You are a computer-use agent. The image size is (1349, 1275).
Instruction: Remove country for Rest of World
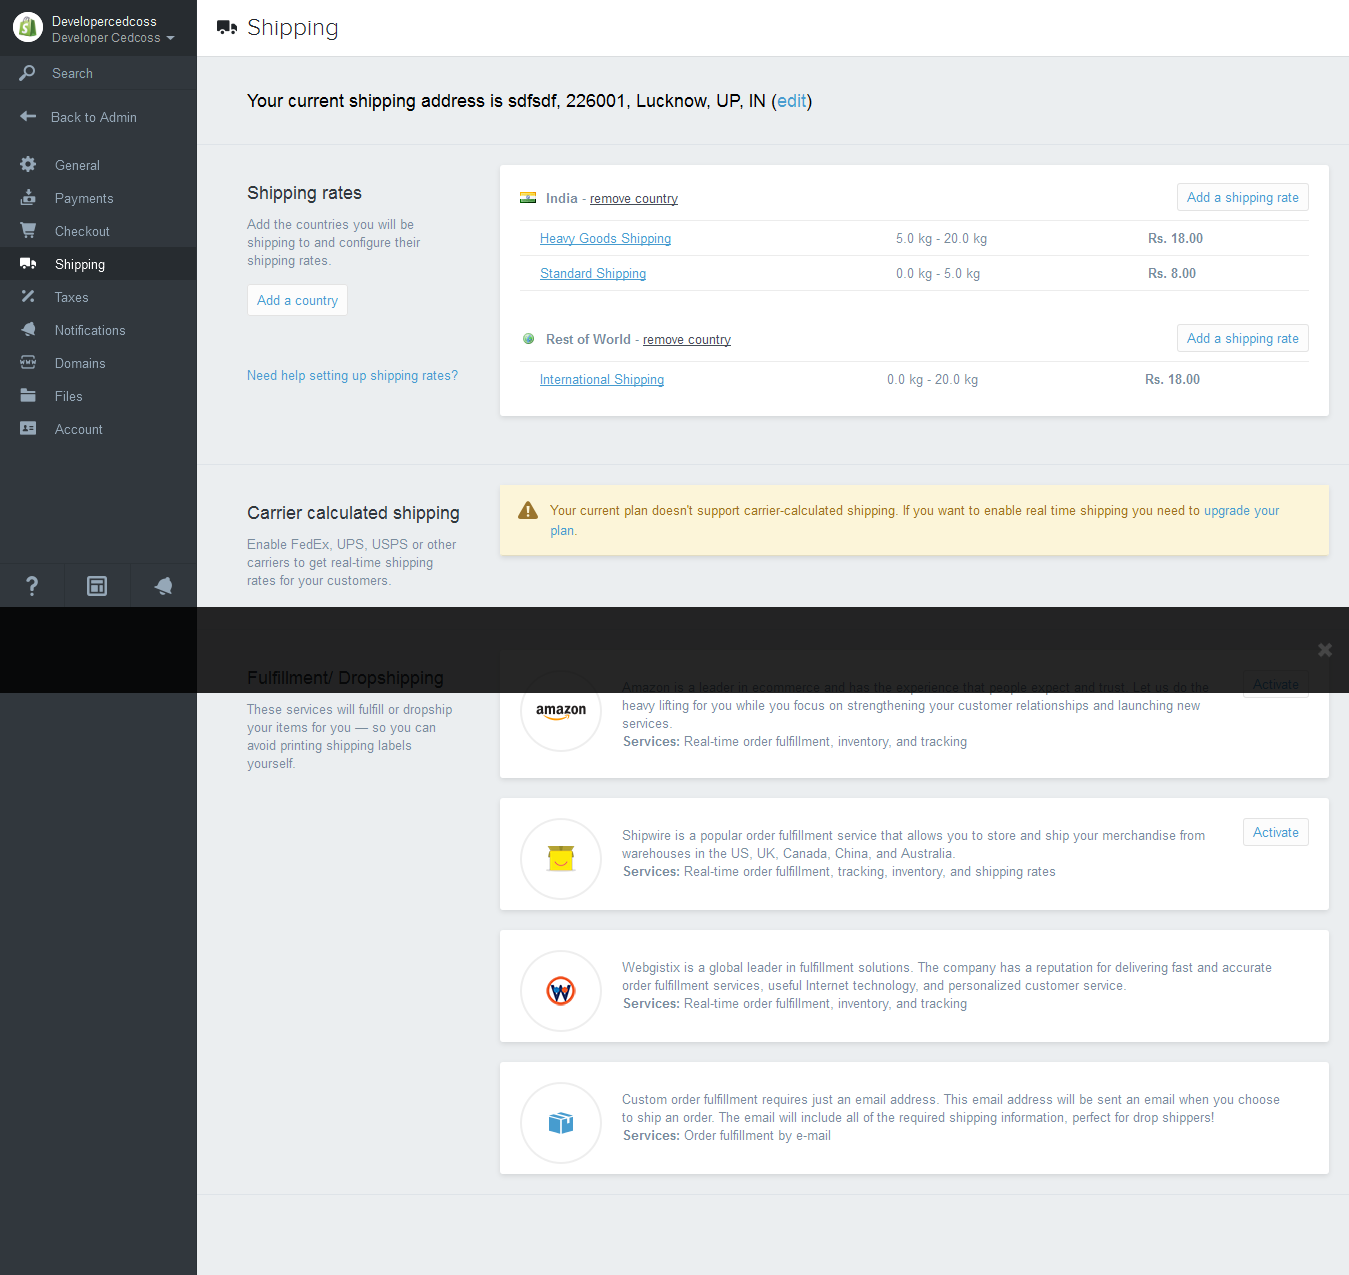(686, 340)
